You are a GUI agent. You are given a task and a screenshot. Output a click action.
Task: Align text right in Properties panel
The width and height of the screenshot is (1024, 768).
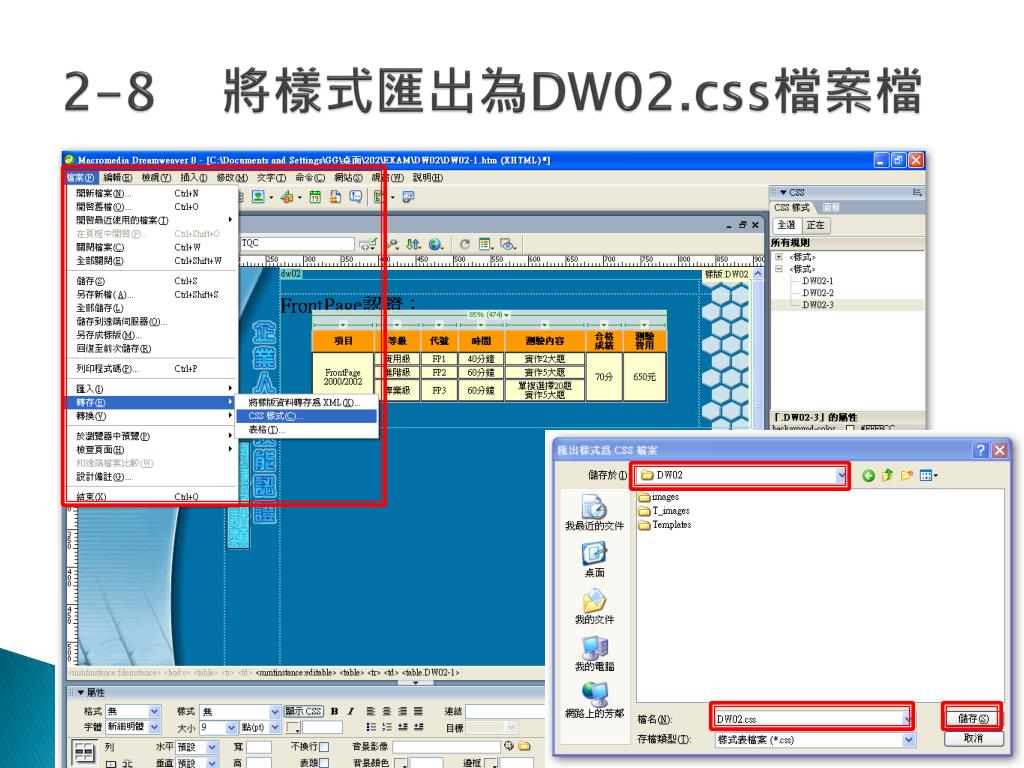point(402,711)
